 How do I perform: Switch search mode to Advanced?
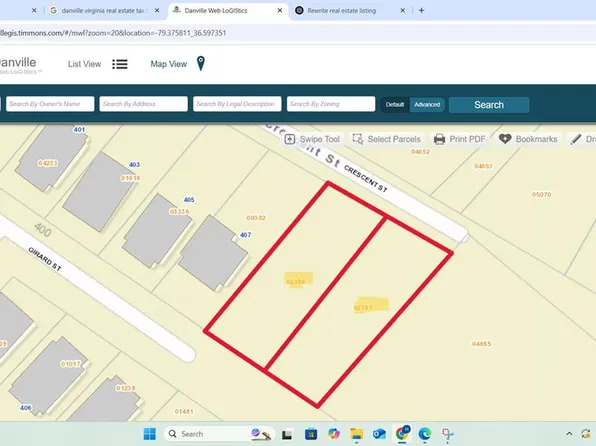coord(427,105)
